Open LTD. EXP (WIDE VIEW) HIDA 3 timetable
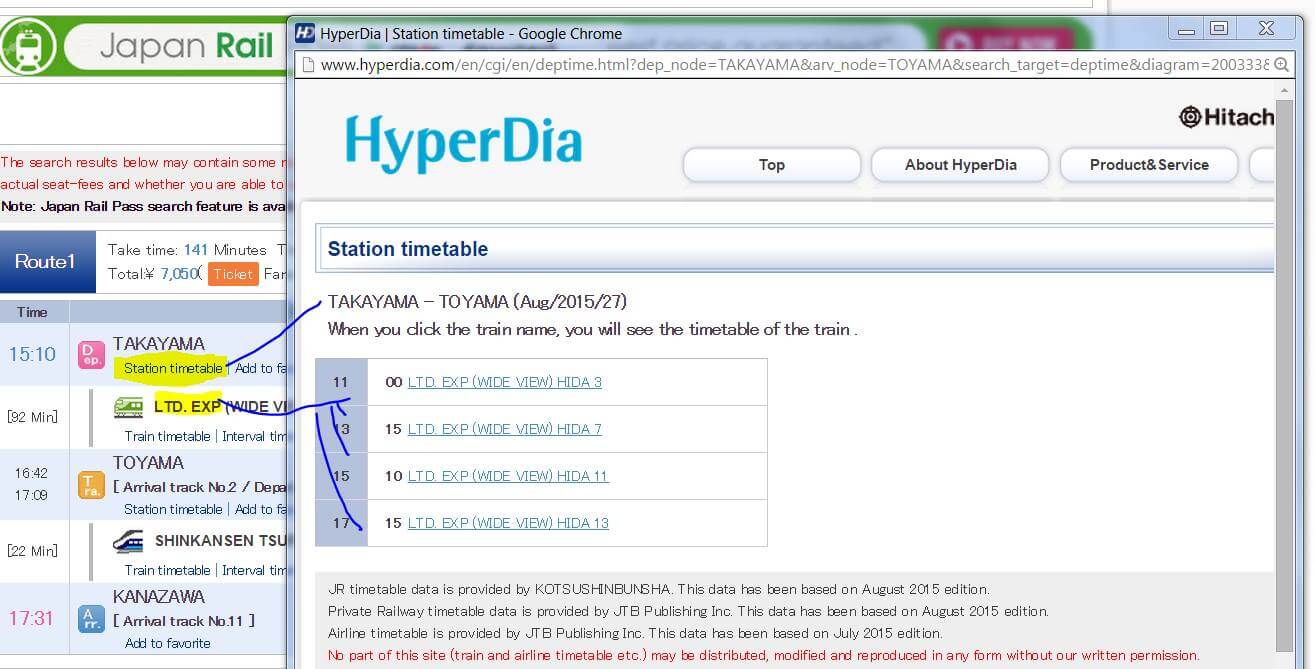The image size is (1315, 669). coord(505,382)
